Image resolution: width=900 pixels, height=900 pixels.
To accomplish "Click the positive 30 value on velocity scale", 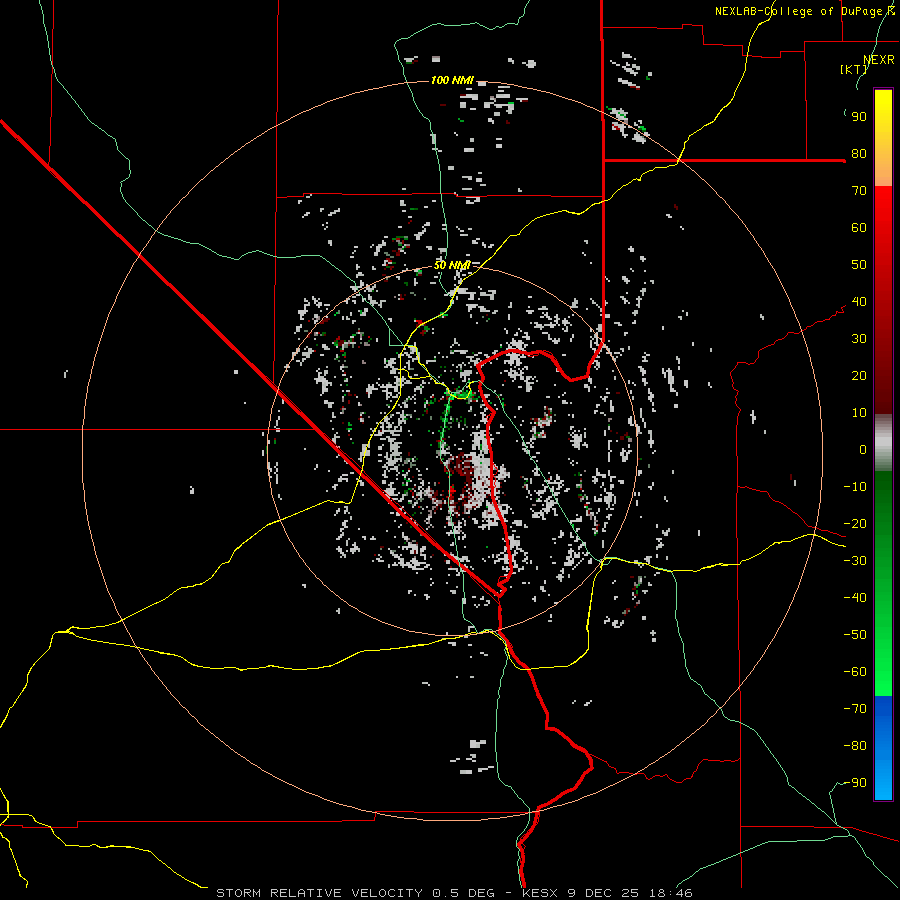I will (x=859, y=339).
